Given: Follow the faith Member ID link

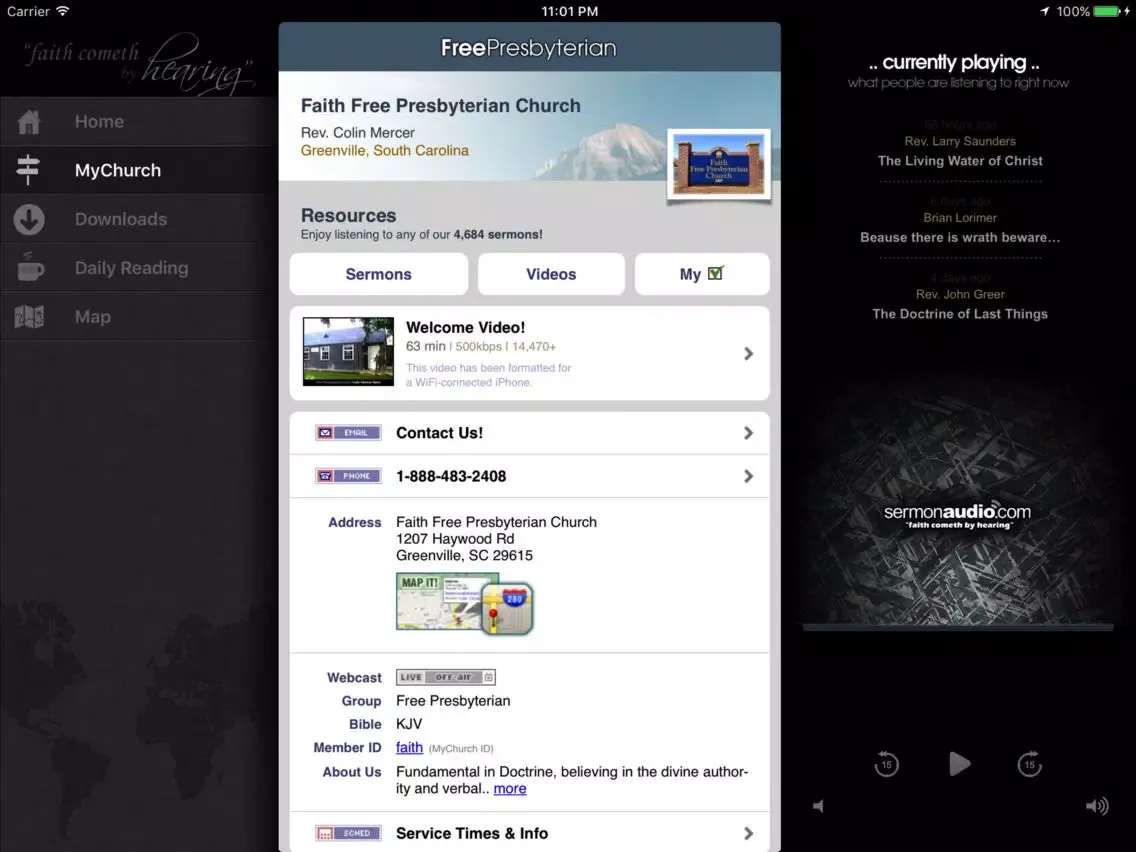Looking at the screenshot, I should coord(409,747).
